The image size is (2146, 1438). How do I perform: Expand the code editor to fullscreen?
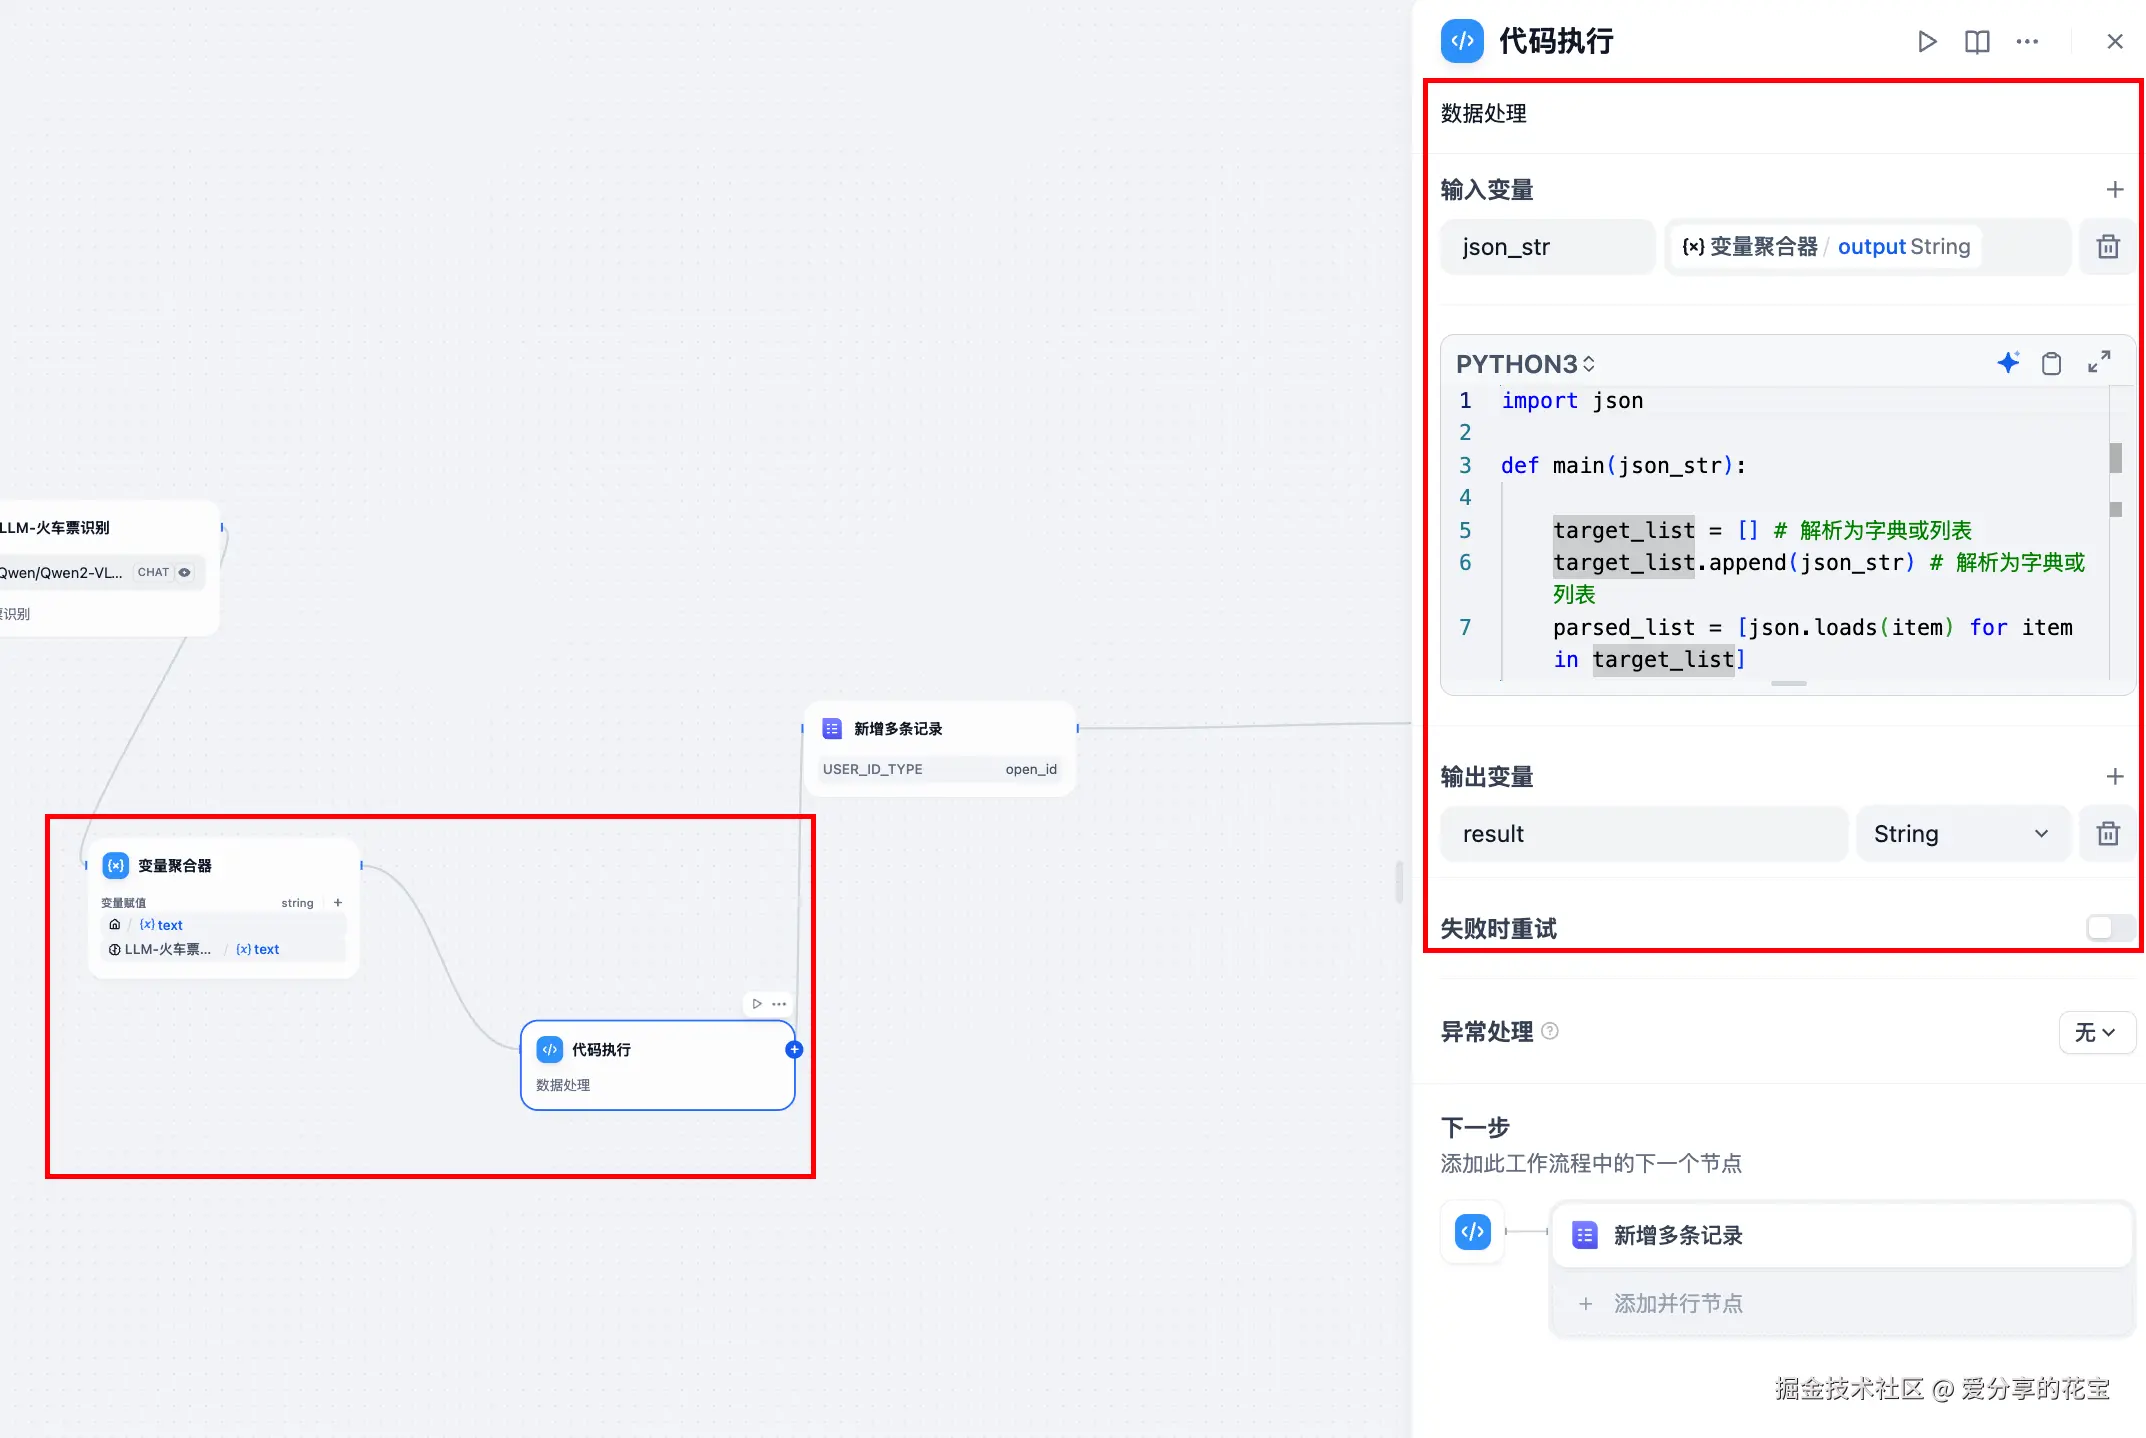(2099, 362)
